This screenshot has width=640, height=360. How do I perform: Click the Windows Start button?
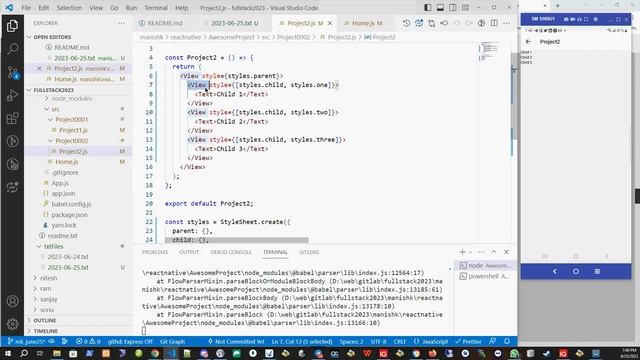(7, 353)
